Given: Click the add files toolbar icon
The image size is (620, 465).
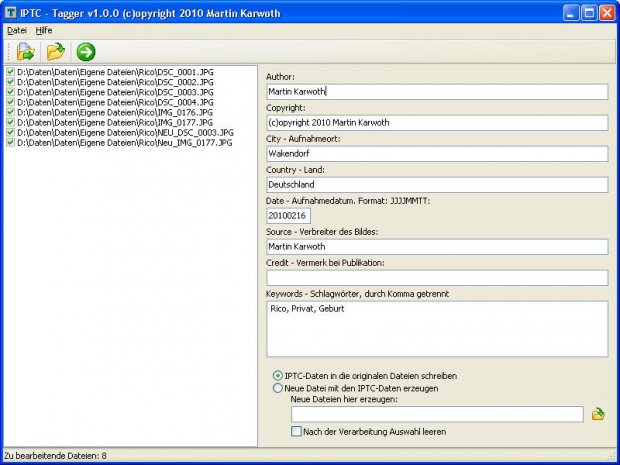Looking at the screenshot, I should coord(26,52).
